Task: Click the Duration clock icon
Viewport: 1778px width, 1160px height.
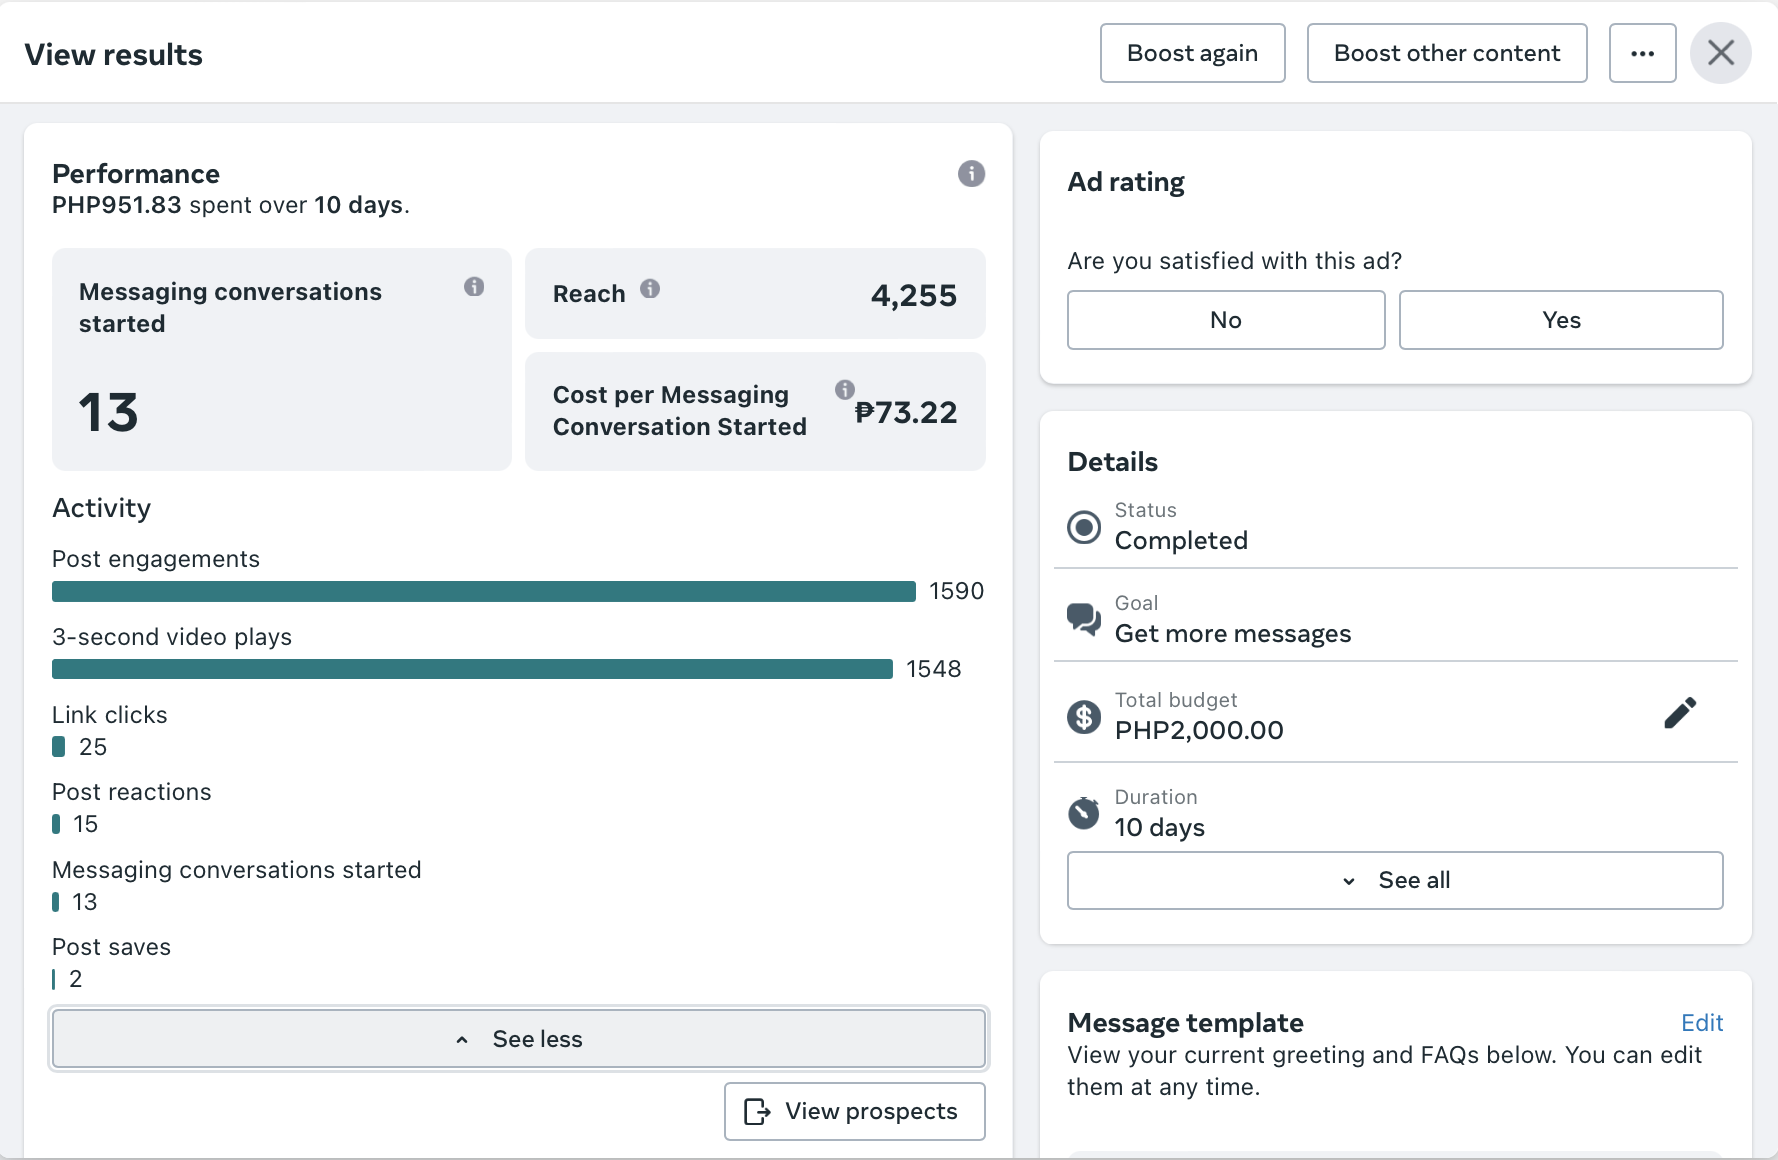Action: 1084,813
